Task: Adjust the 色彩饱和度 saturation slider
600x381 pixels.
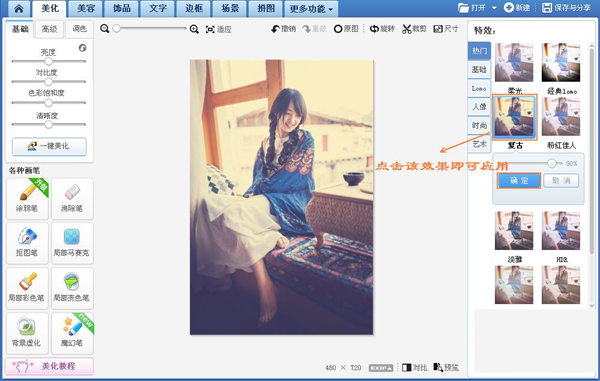Action: pos(48,103)
